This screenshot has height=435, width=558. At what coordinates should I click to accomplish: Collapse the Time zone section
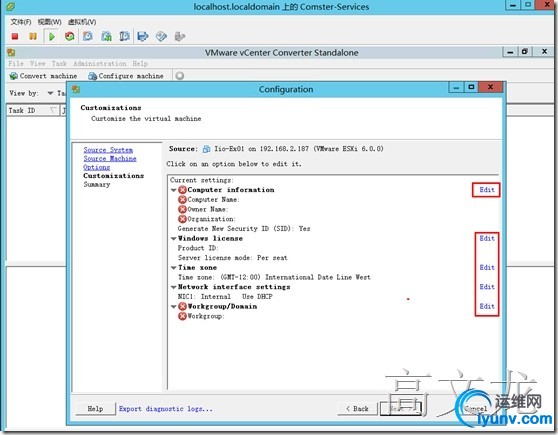point(174,268)
